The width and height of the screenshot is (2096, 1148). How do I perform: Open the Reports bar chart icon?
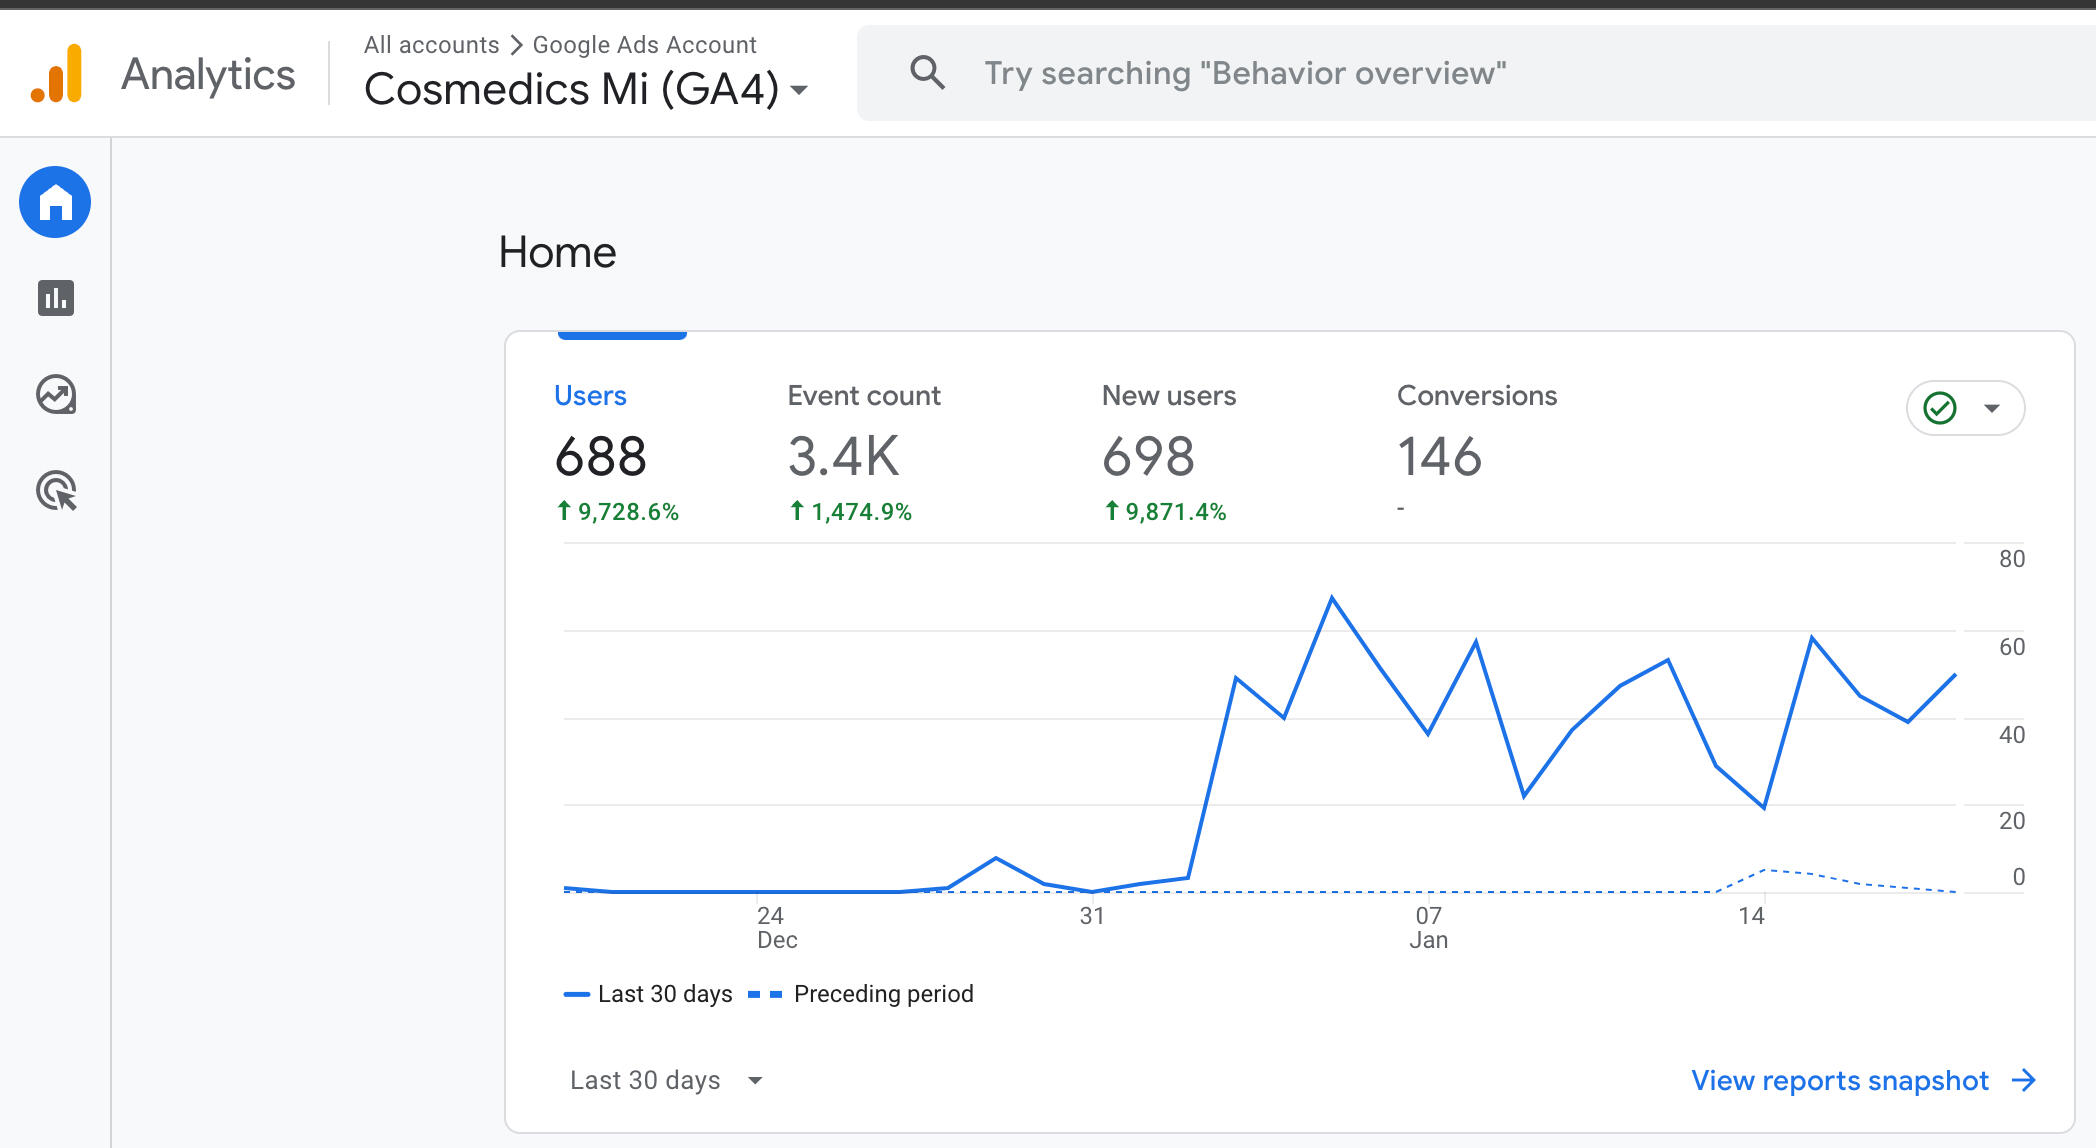pos(56,298)
